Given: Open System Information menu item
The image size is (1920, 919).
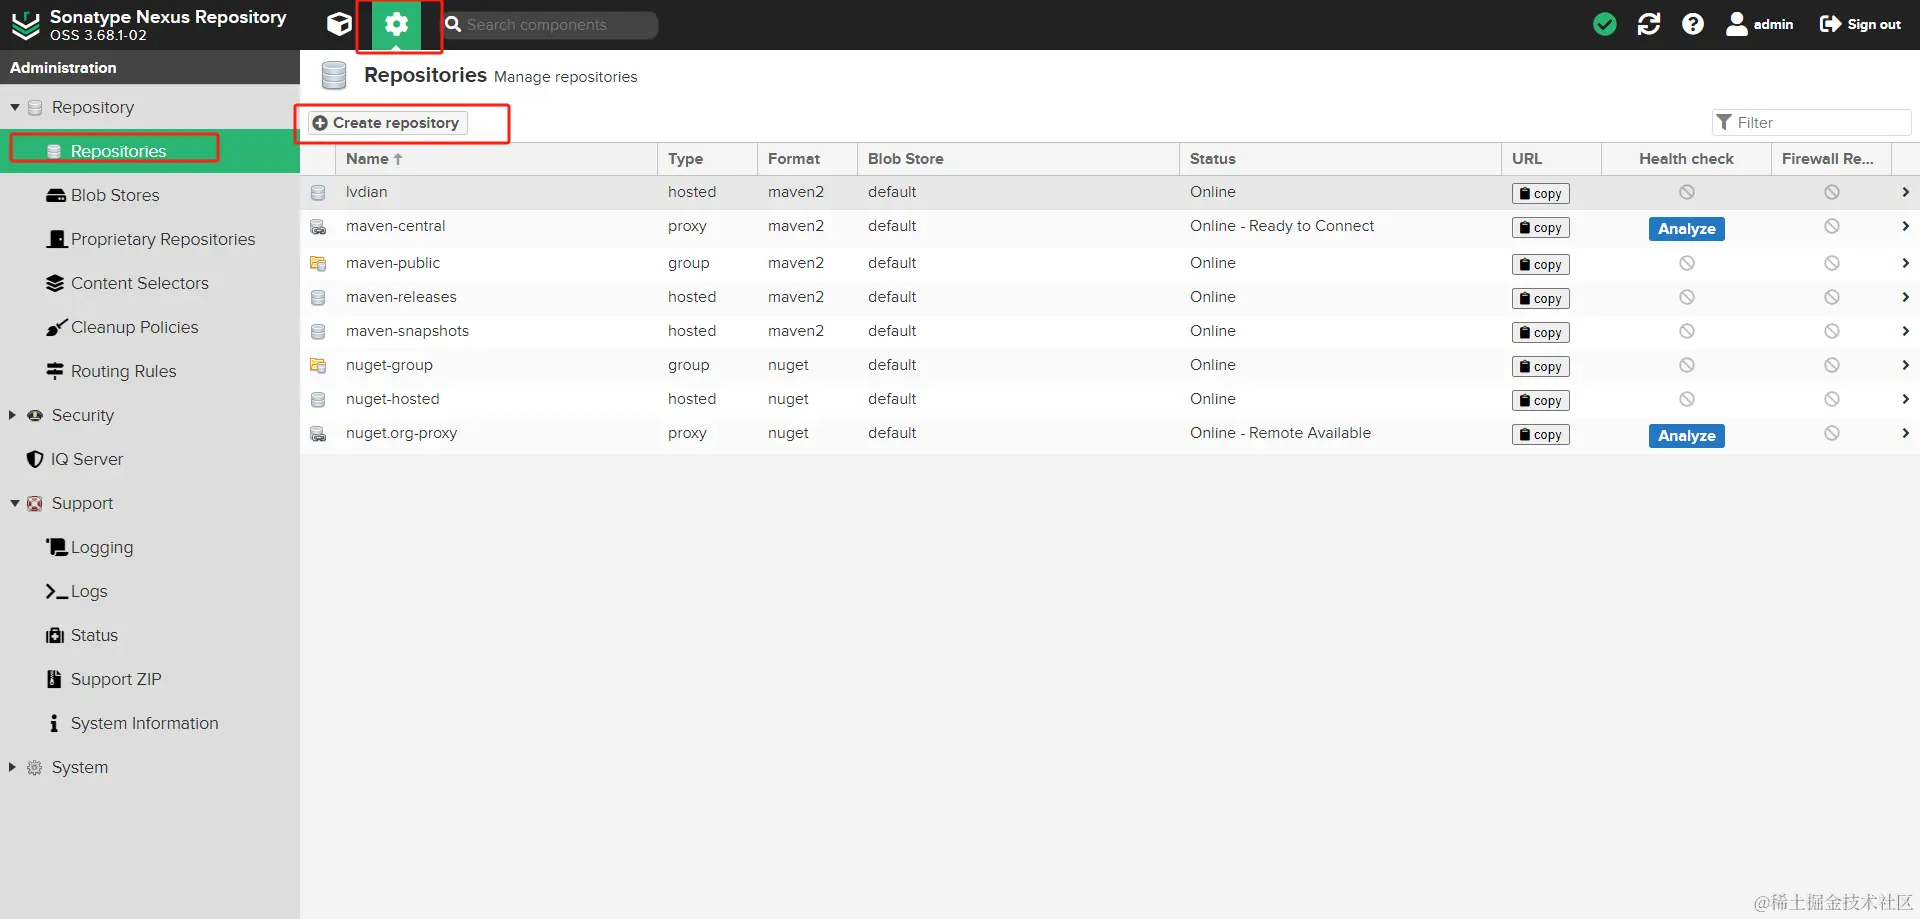Looking at the screenshot, I should click(150, 723).
